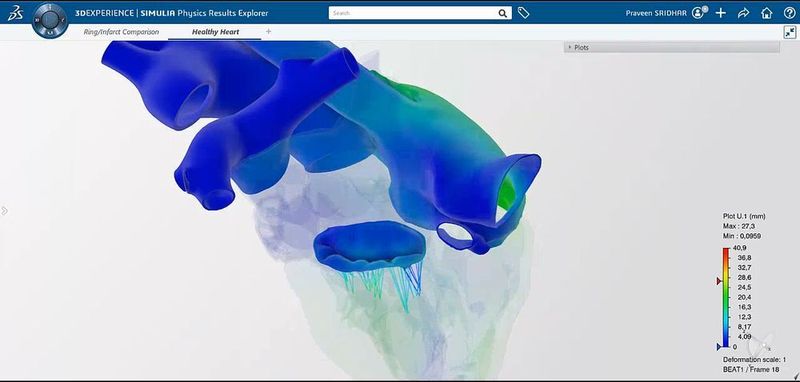Expand the left side panel chevron
The width and height of the screenshot is (800, 382).
click(x=4, y=210)
